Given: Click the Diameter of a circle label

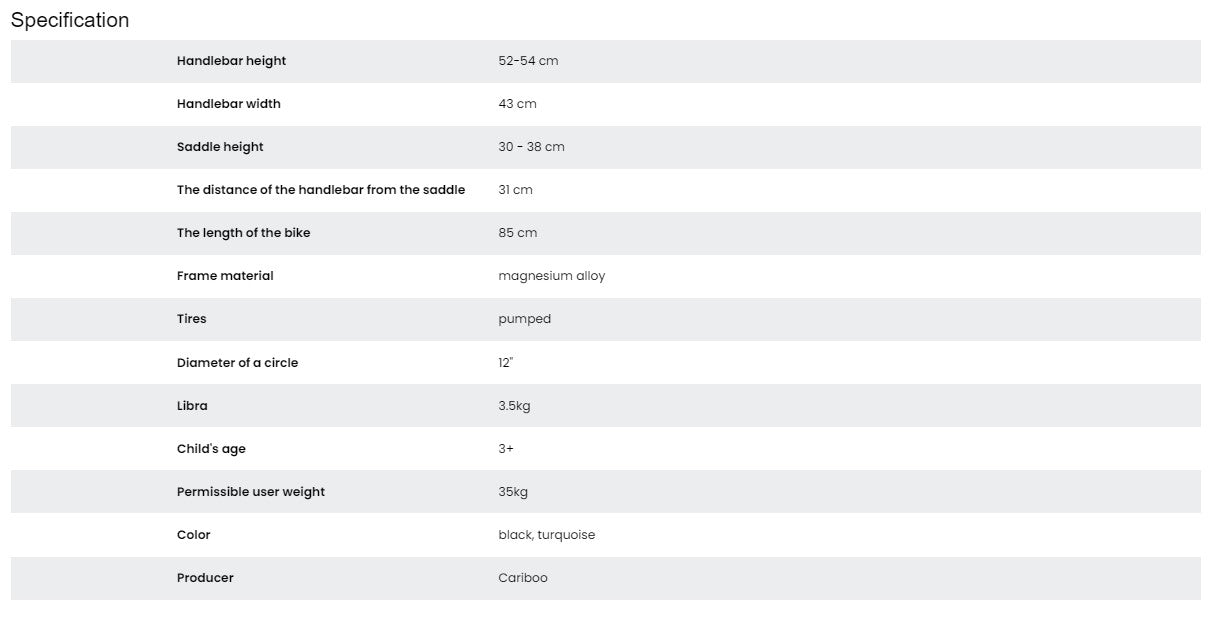Looking at the screenshot, I should pyautogui.click(x=237, y=363).
